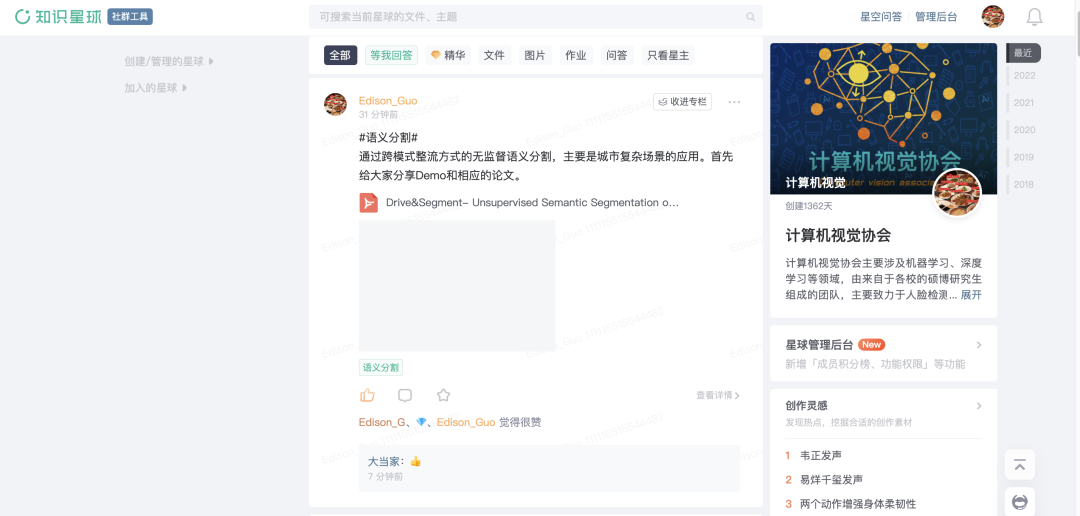The image size is (1080, 516).
Task: Click the 语义分割 tag label
Action: [x=381, y=368]
